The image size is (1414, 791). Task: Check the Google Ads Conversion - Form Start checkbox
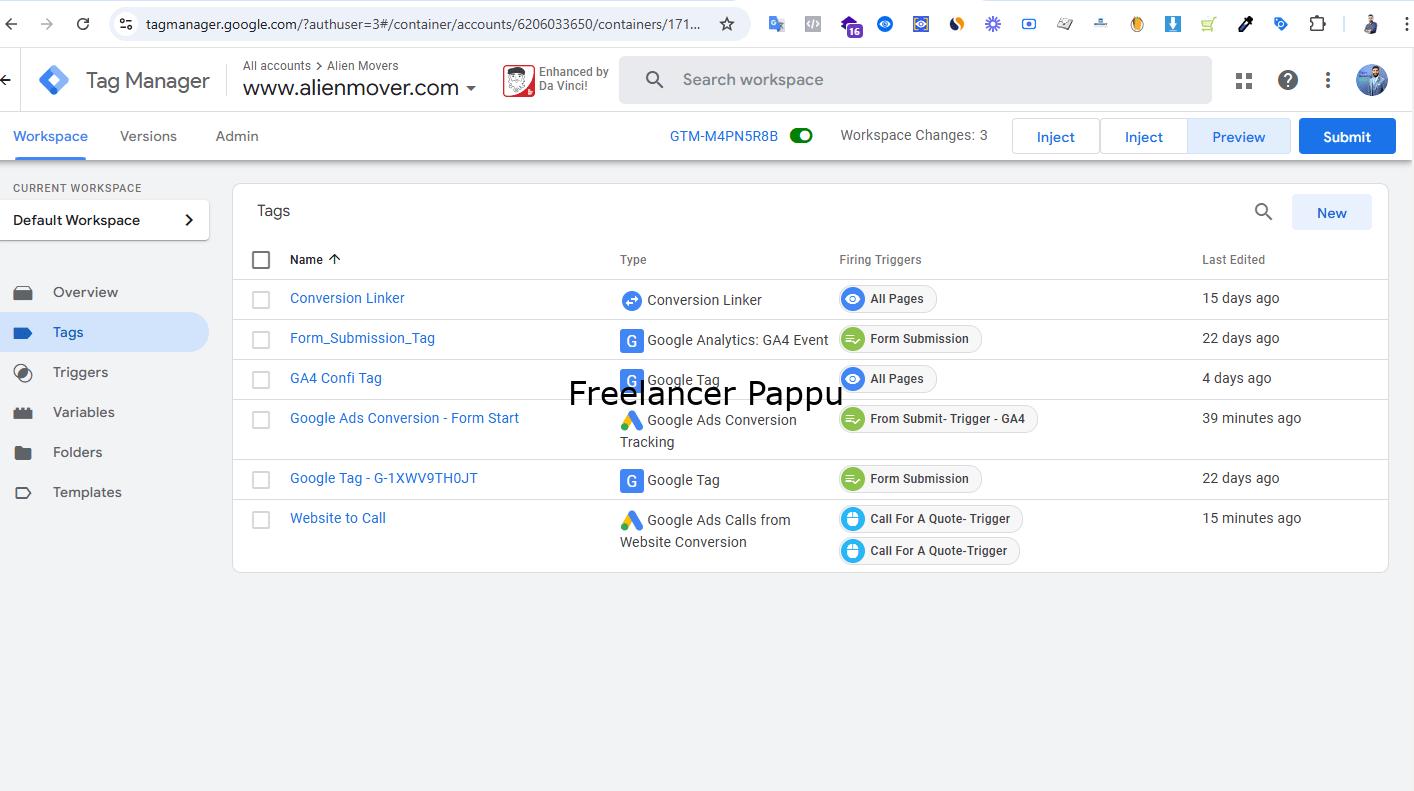pyautogui.click(x=261, y=420)
